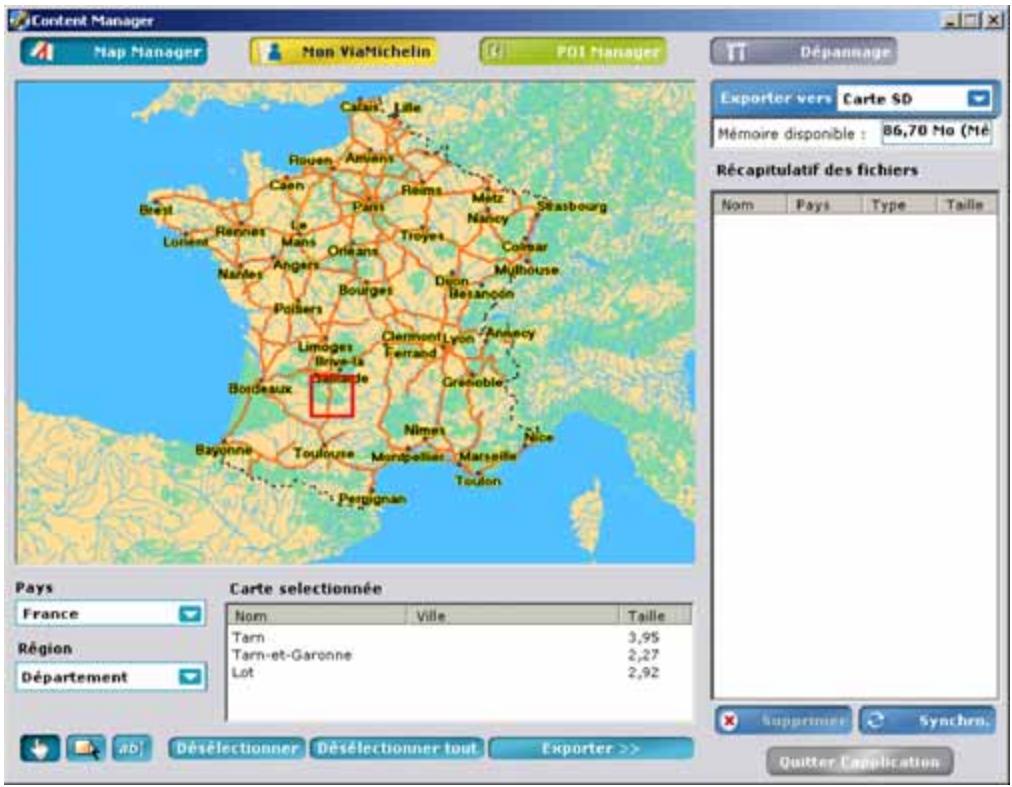
Task: Click Marseille on the map
Action: pyautogui.click(x=487, y=456)
